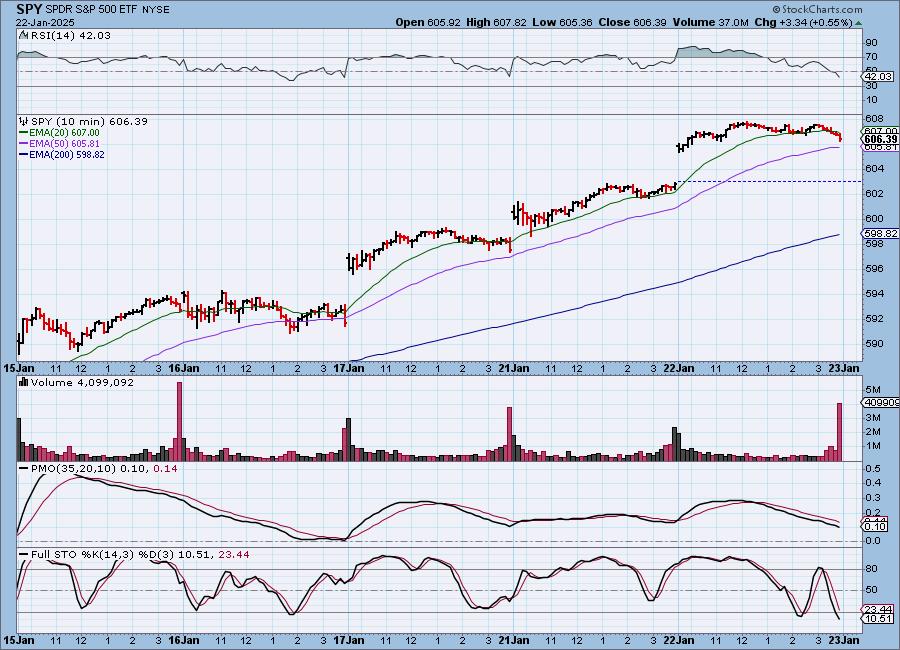Click the Volume 37.0M header value
Image resolution: width=900 pixels, height=650 pixels.
click(711, 22)
